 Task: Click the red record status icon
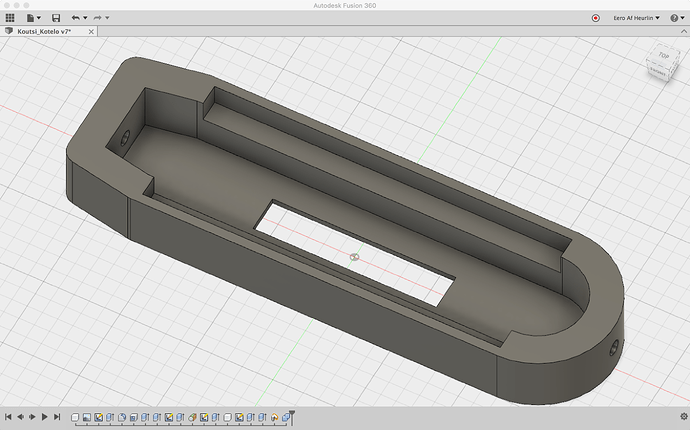coord(596,18)
